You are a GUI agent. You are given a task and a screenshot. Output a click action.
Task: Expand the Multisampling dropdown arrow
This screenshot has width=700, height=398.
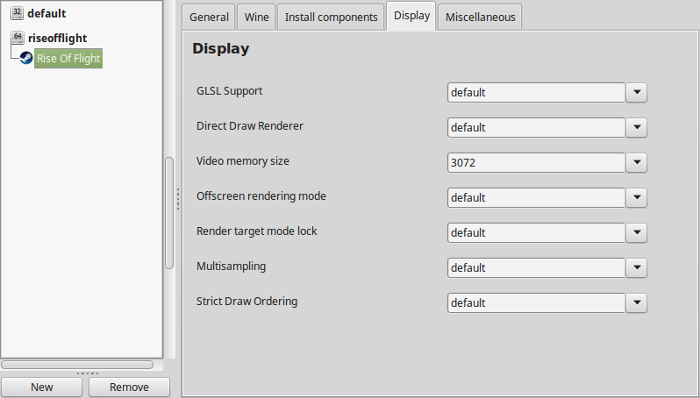[x=636, y=268]
